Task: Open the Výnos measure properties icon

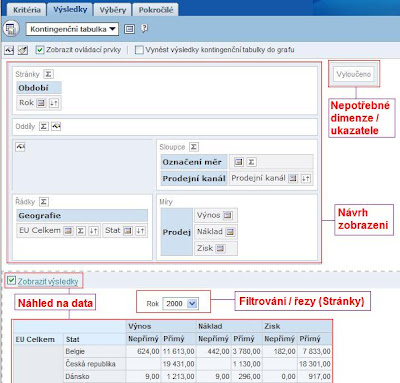Action: pyautogui.click(x=228, y=215)
